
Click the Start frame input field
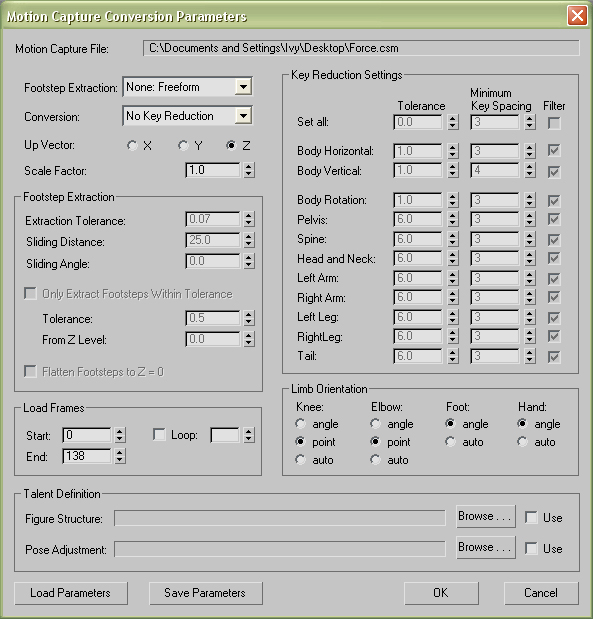[x=87, y=435]
